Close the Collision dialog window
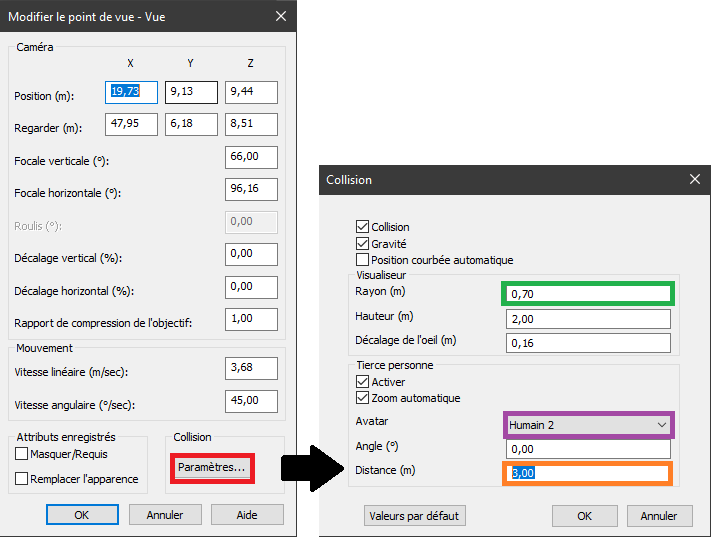Image resolution: width=711 pixels, height=537 pixels. [694, 180]
